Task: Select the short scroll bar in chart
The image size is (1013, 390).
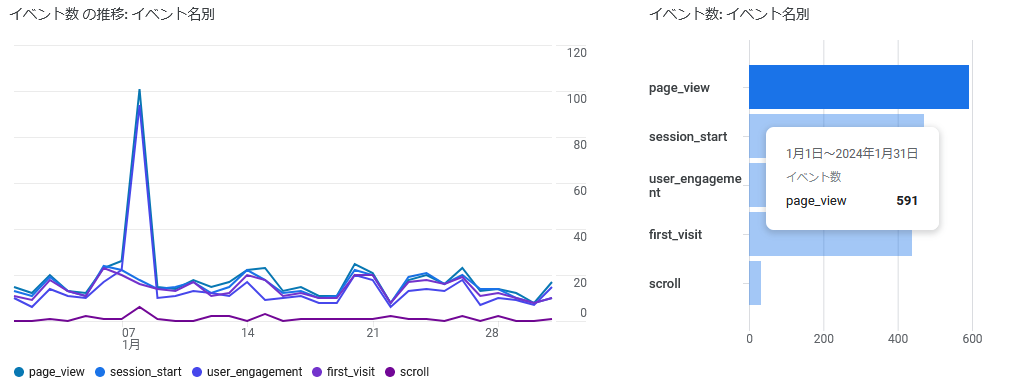Action: tap(755, 283)
